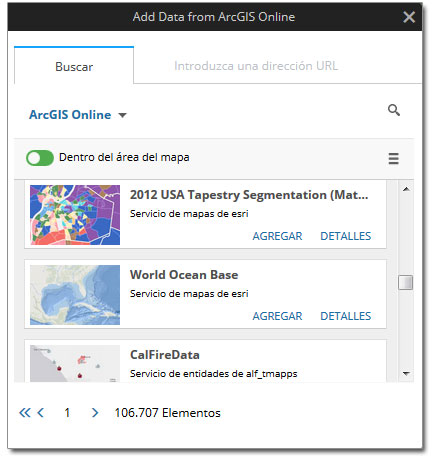Viewport: 437px width, 460px height.
Task: Close the Add Data dialog
Action: (x=409, y=17)
